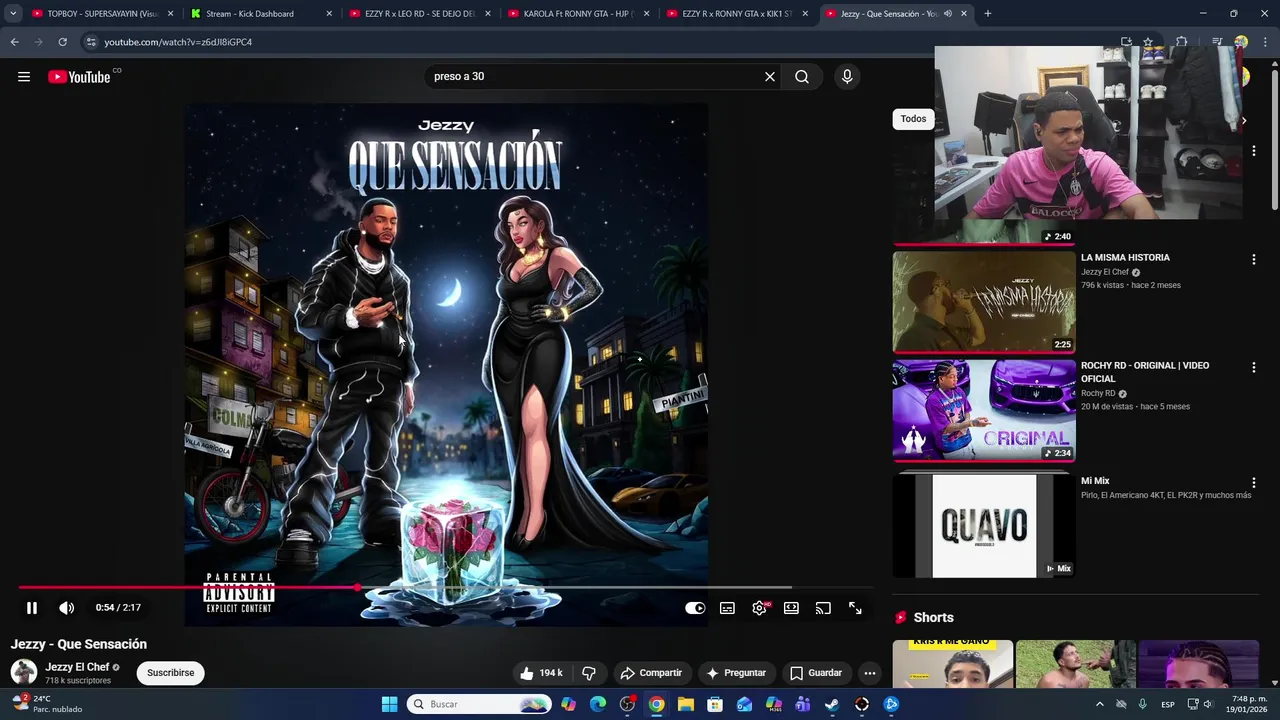Close the Kick Dashboard tab
Viewport: 1280px width, 720px height.
pyautogui.click(x=329, y=14)
